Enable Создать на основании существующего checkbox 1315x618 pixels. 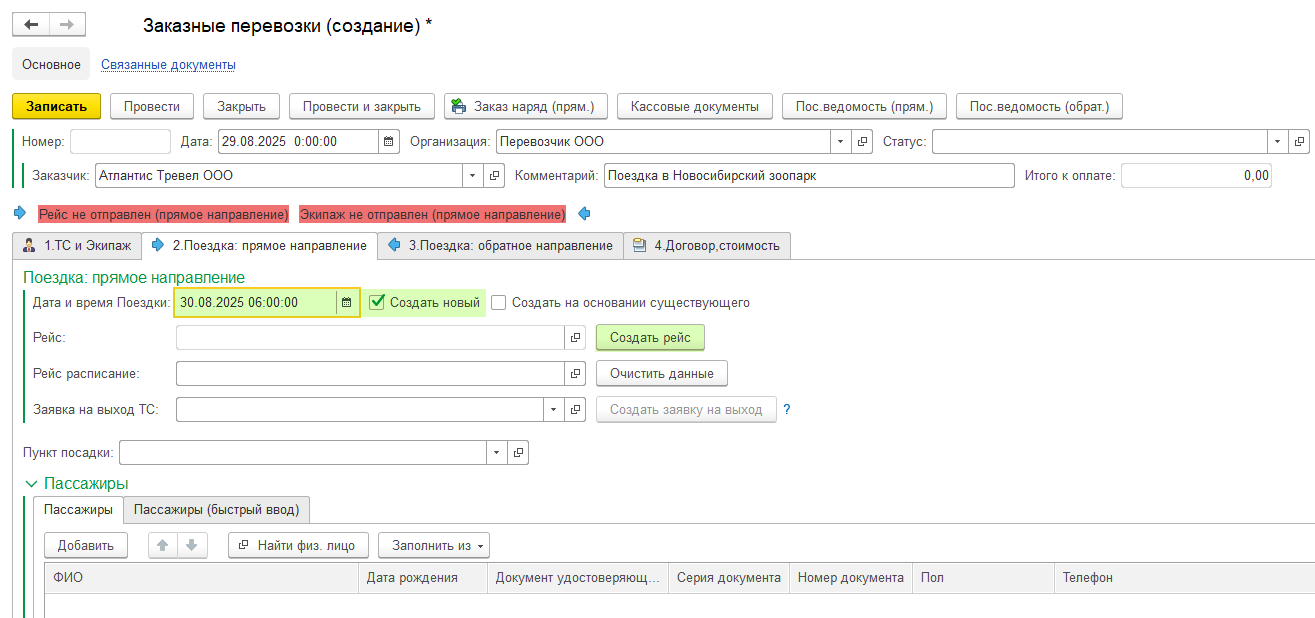(499, 303)
